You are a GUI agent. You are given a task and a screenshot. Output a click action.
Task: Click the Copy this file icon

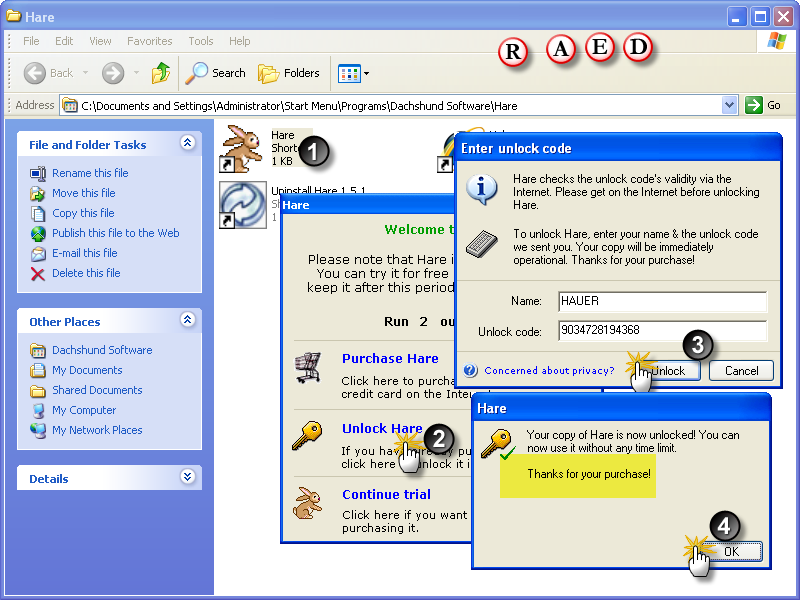tap(38, 214)
